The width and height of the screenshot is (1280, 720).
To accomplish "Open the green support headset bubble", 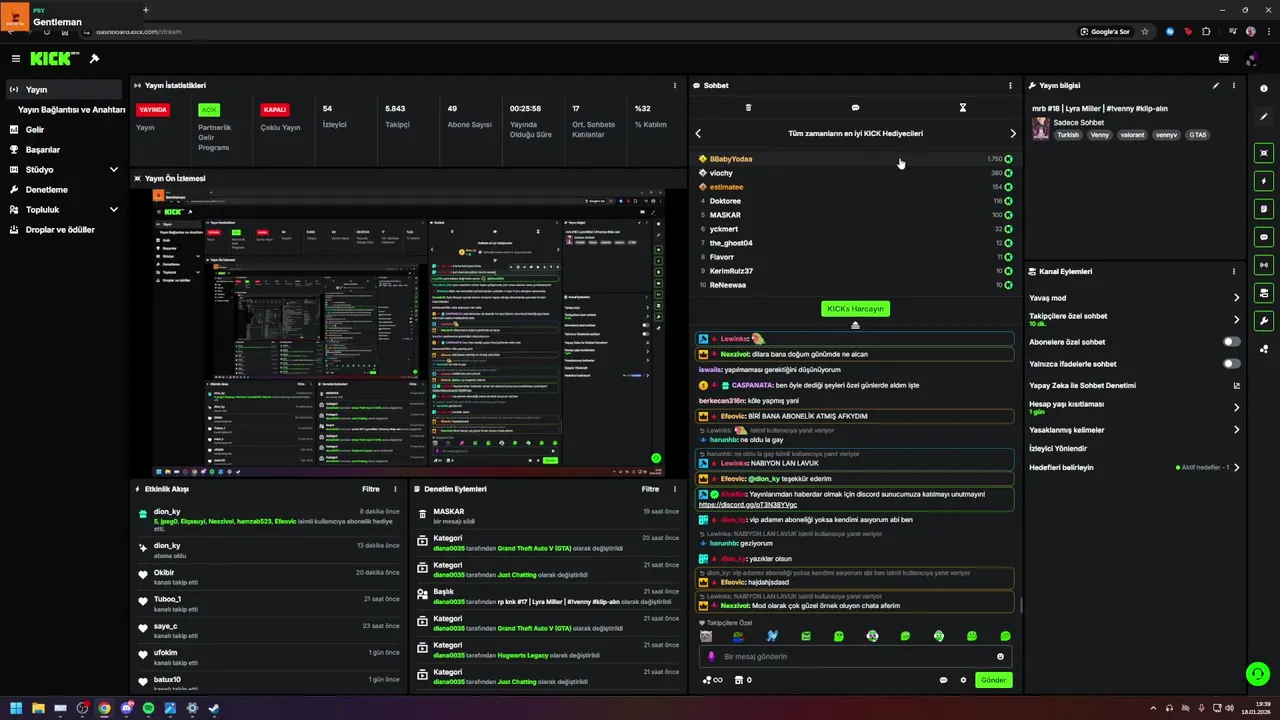I will click(1258, 674).
